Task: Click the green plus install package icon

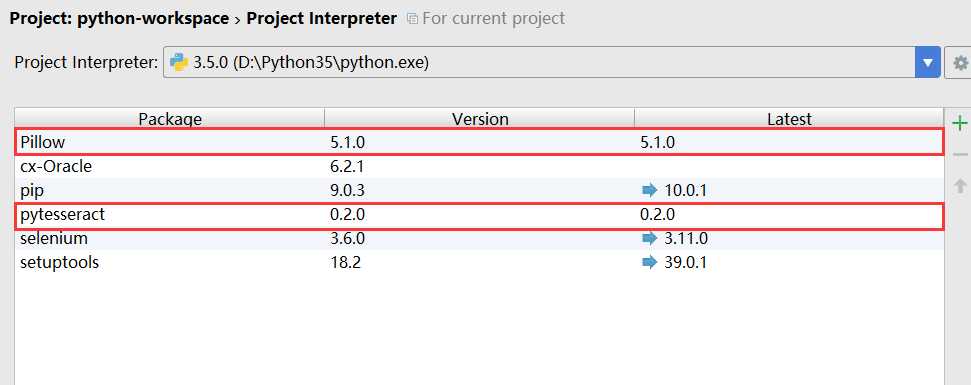Action: pos(960,123)
